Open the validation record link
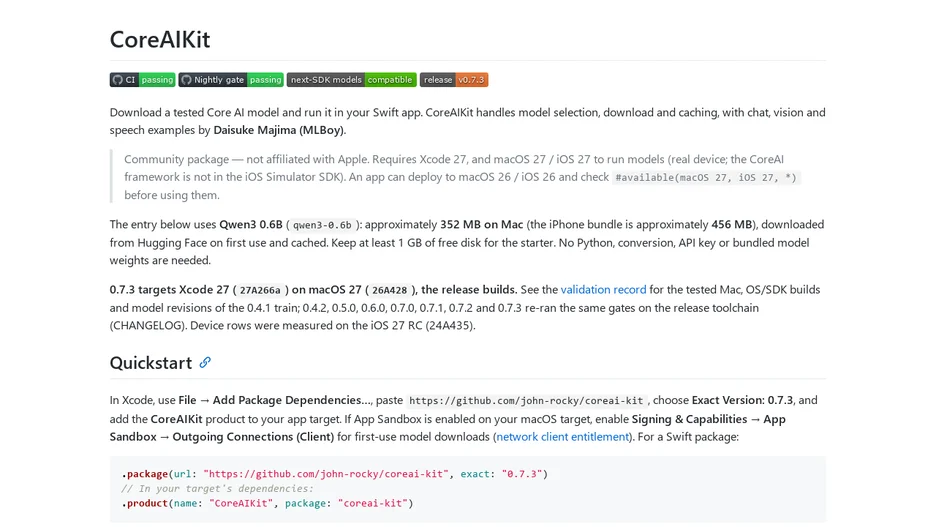Viewport: 936px width, 527px height. tap(603, 289)
